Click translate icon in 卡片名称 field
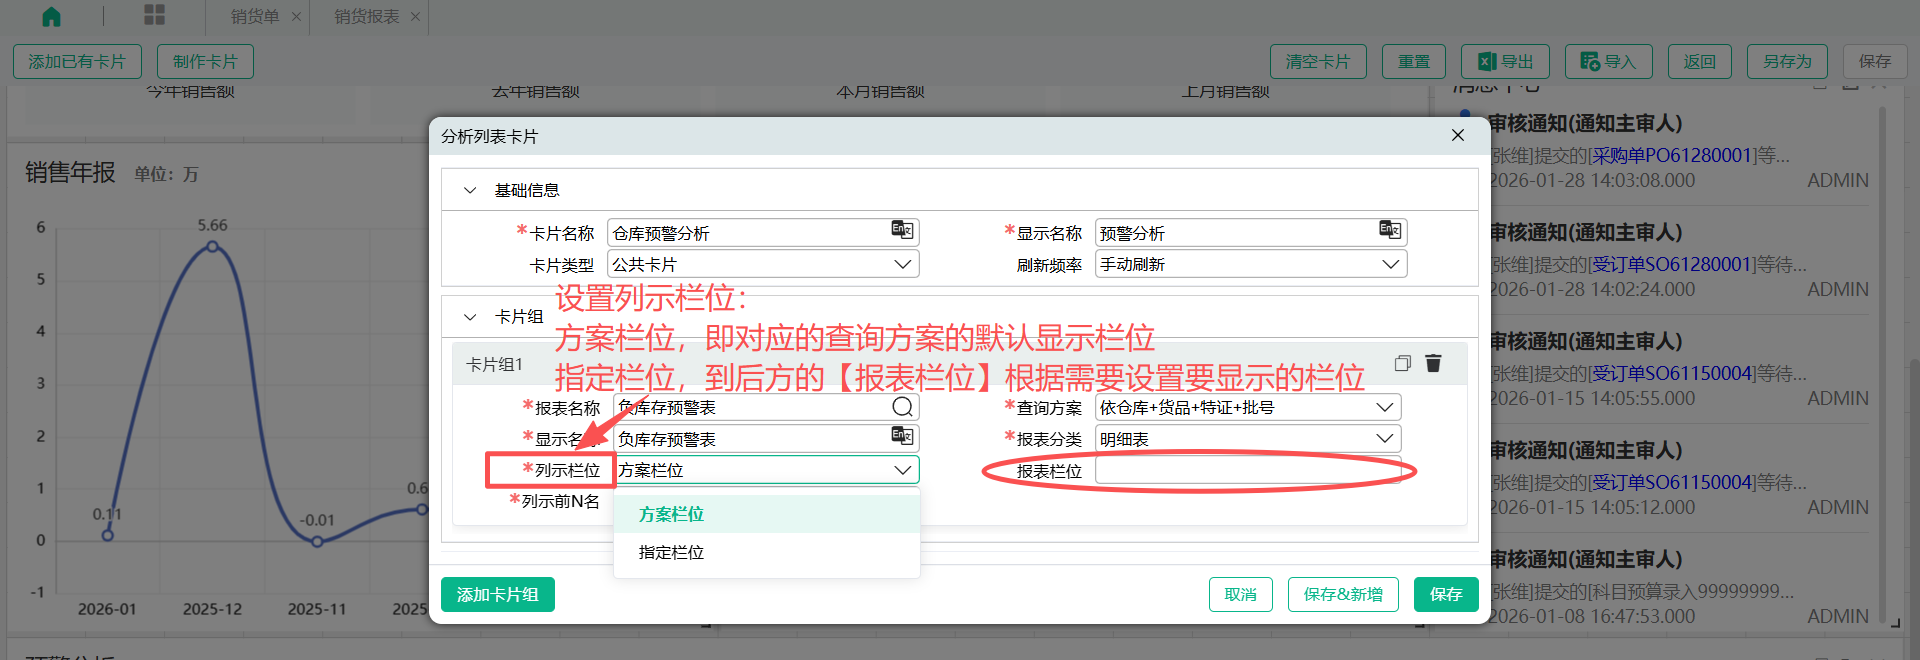This screenshot has width=1920, height=660. point(901,231)
